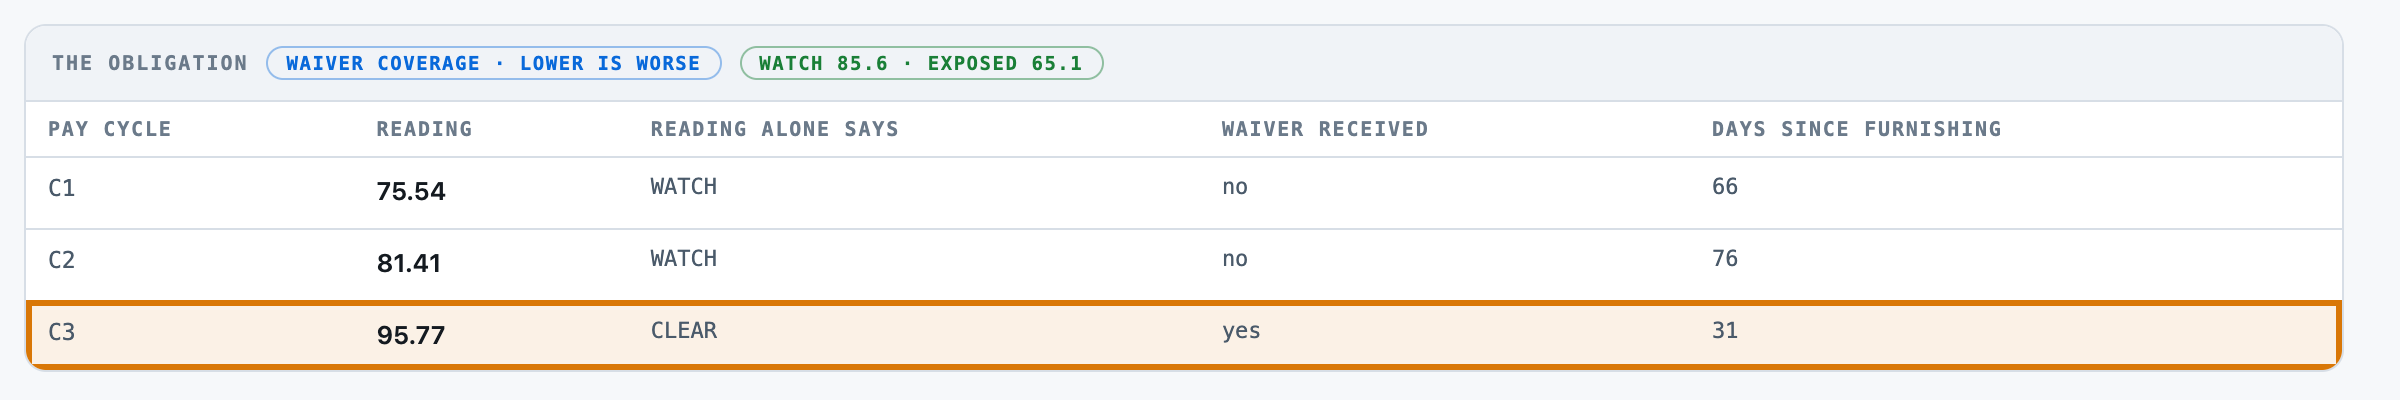The height and width of the screenshot is (400, 2400).
Task: Click the 95.77 reading value
Action: [x=411, y=335]
